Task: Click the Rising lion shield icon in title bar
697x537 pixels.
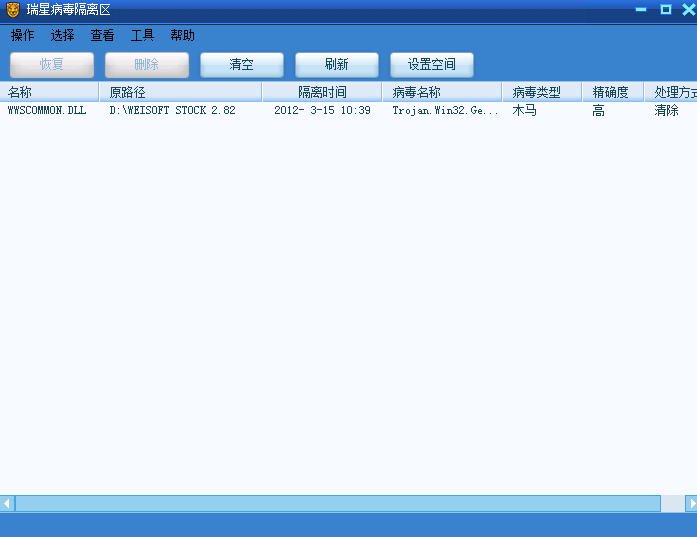Action: click(13, 9)
